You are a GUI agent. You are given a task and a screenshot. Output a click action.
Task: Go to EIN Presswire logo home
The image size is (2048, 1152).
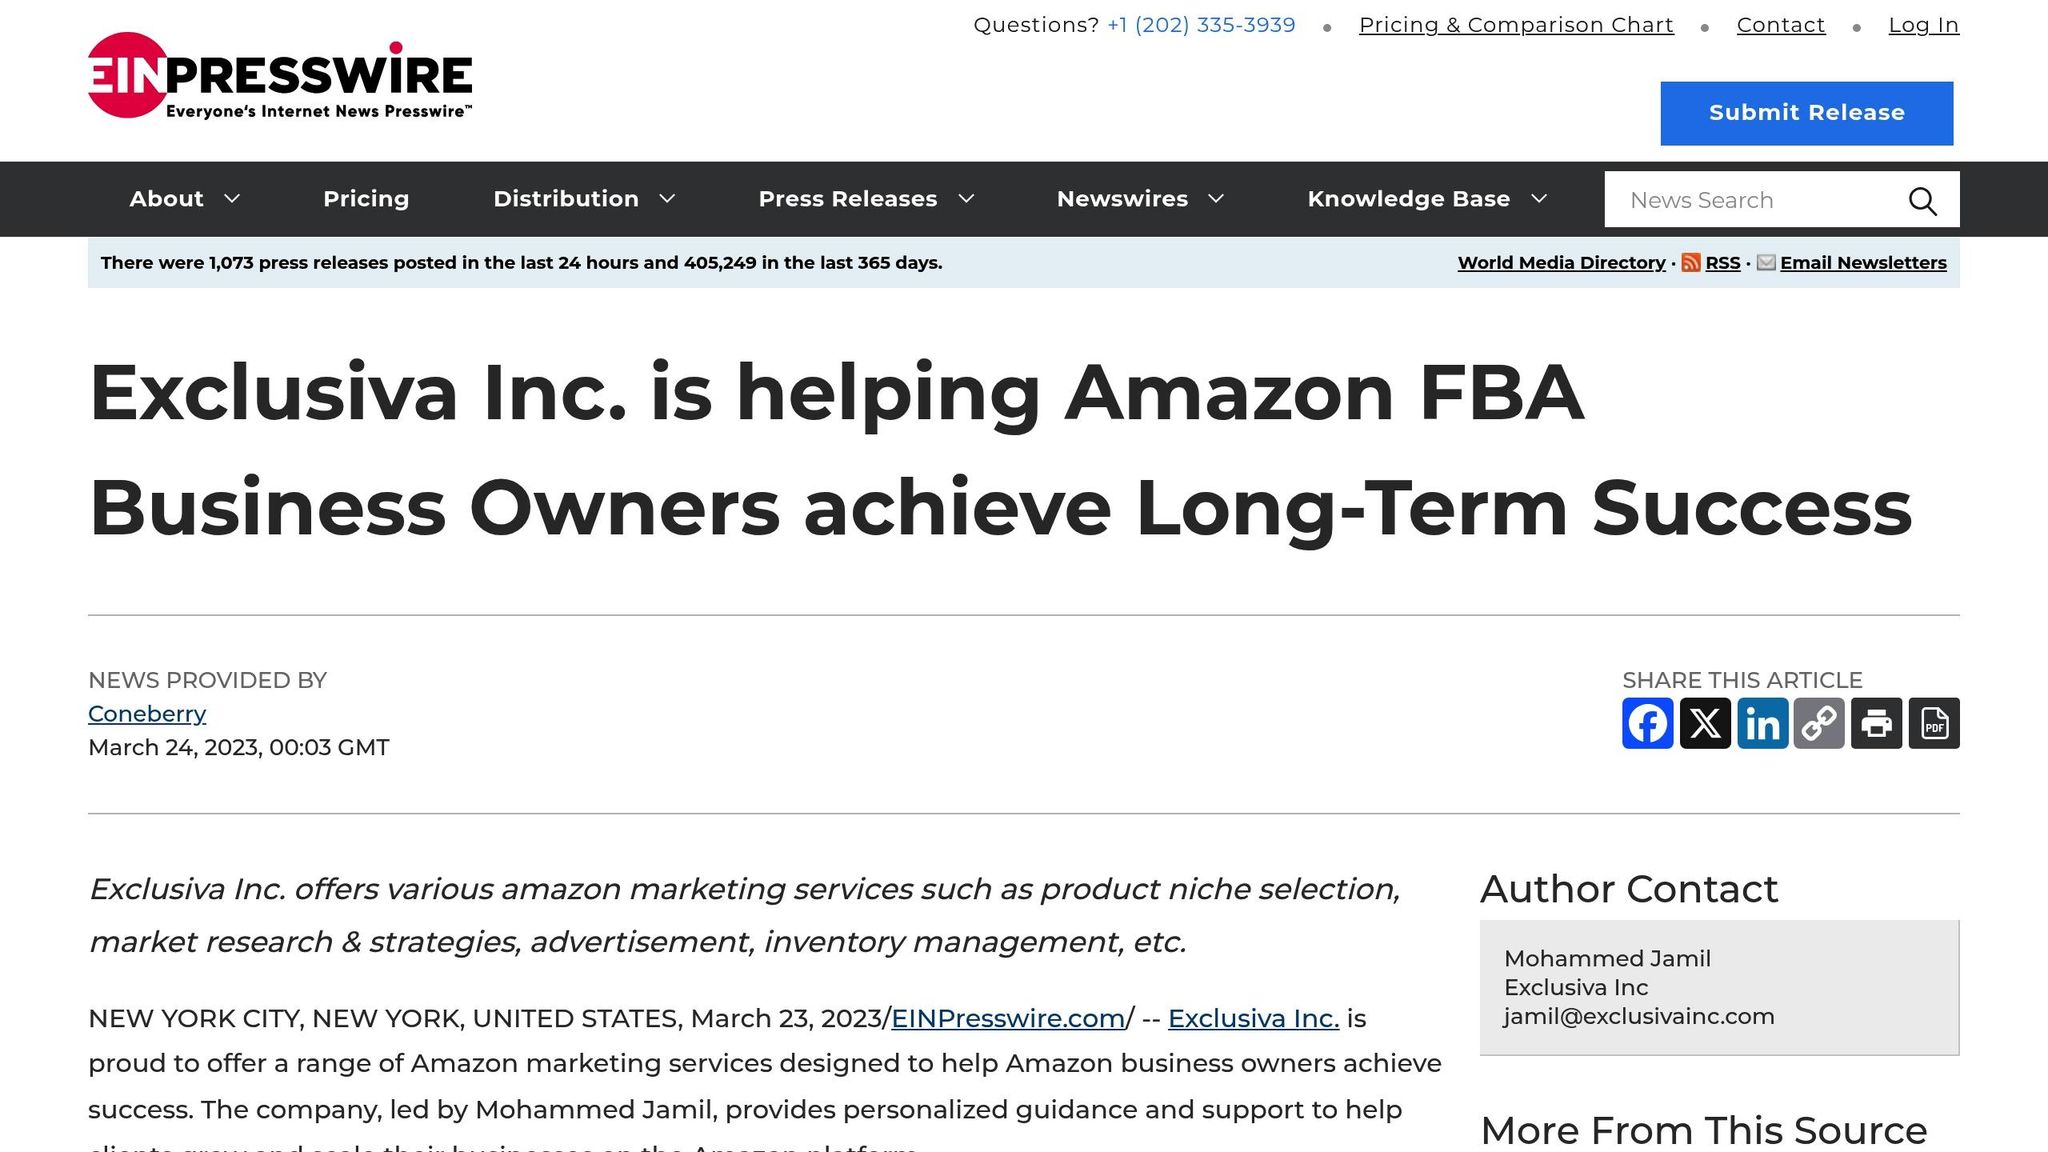280,76
